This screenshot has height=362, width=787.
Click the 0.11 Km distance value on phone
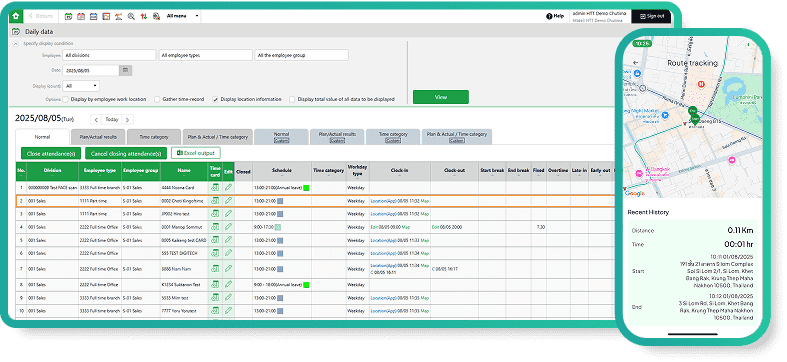pos(740,230)
